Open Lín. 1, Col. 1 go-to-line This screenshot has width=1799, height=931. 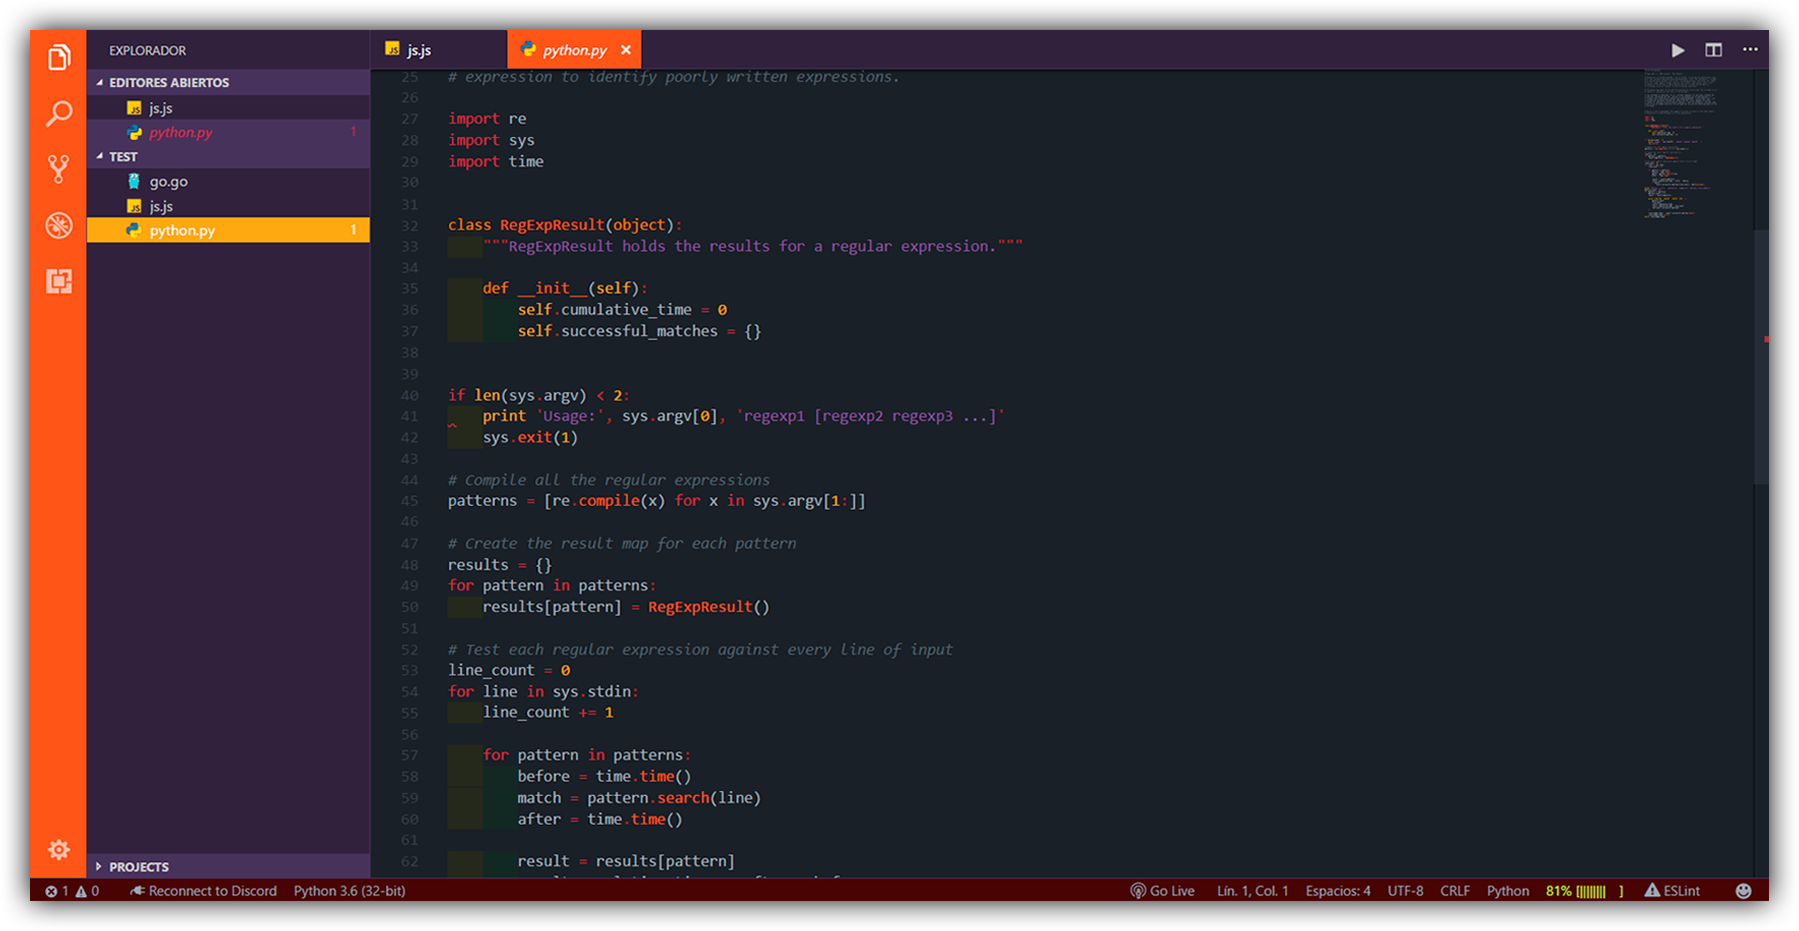1252,891
